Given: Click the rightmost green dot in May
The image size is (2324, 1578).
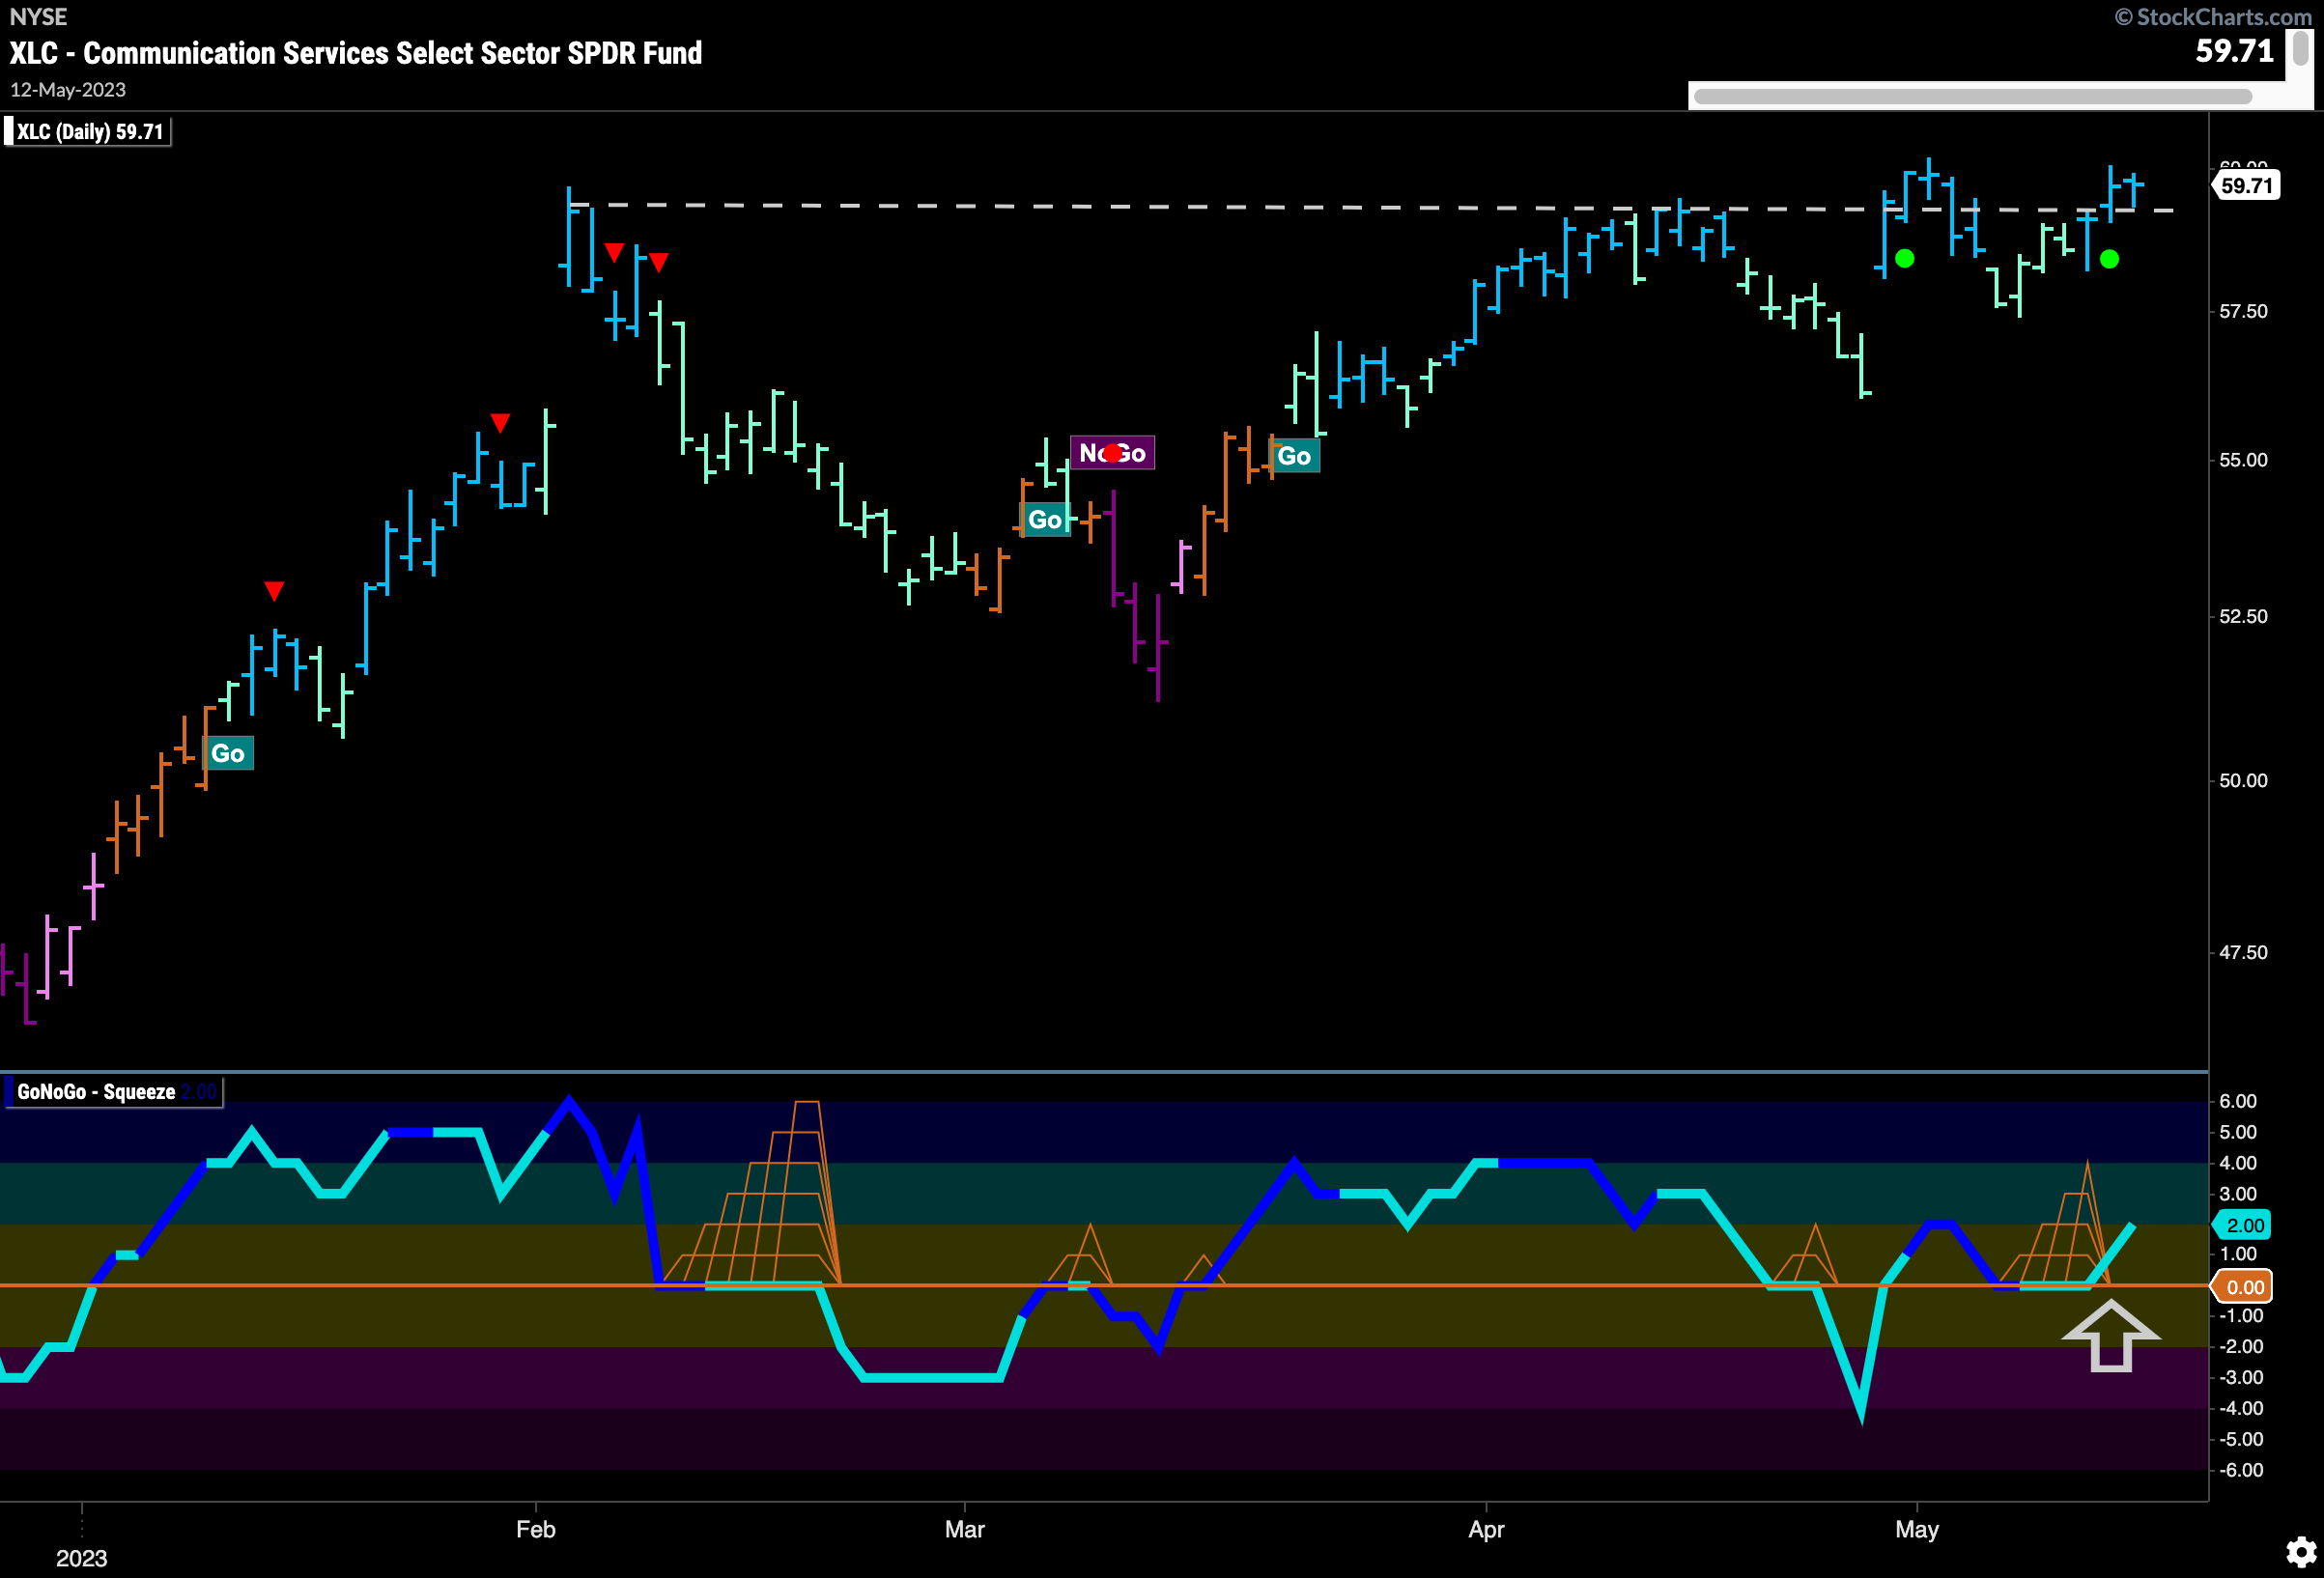Looking at the screenshot, I should (2110, 259).
